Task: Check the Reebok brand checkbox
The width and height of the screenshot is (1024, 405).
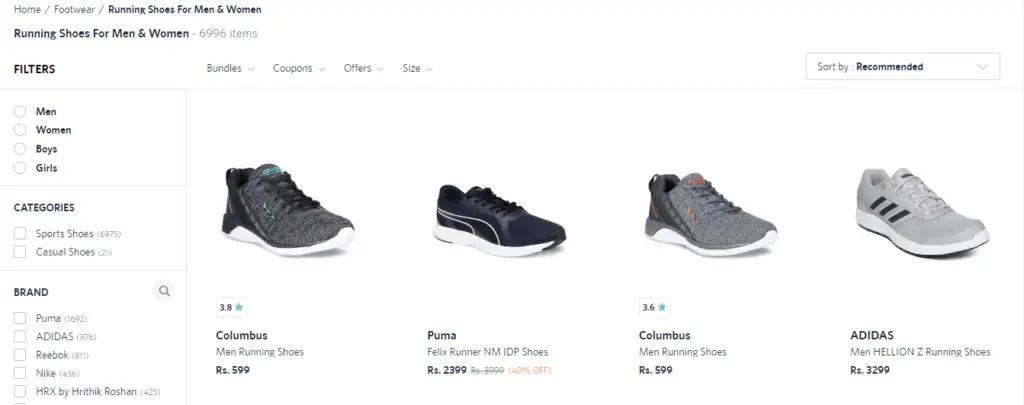Action: coord(20,355)
